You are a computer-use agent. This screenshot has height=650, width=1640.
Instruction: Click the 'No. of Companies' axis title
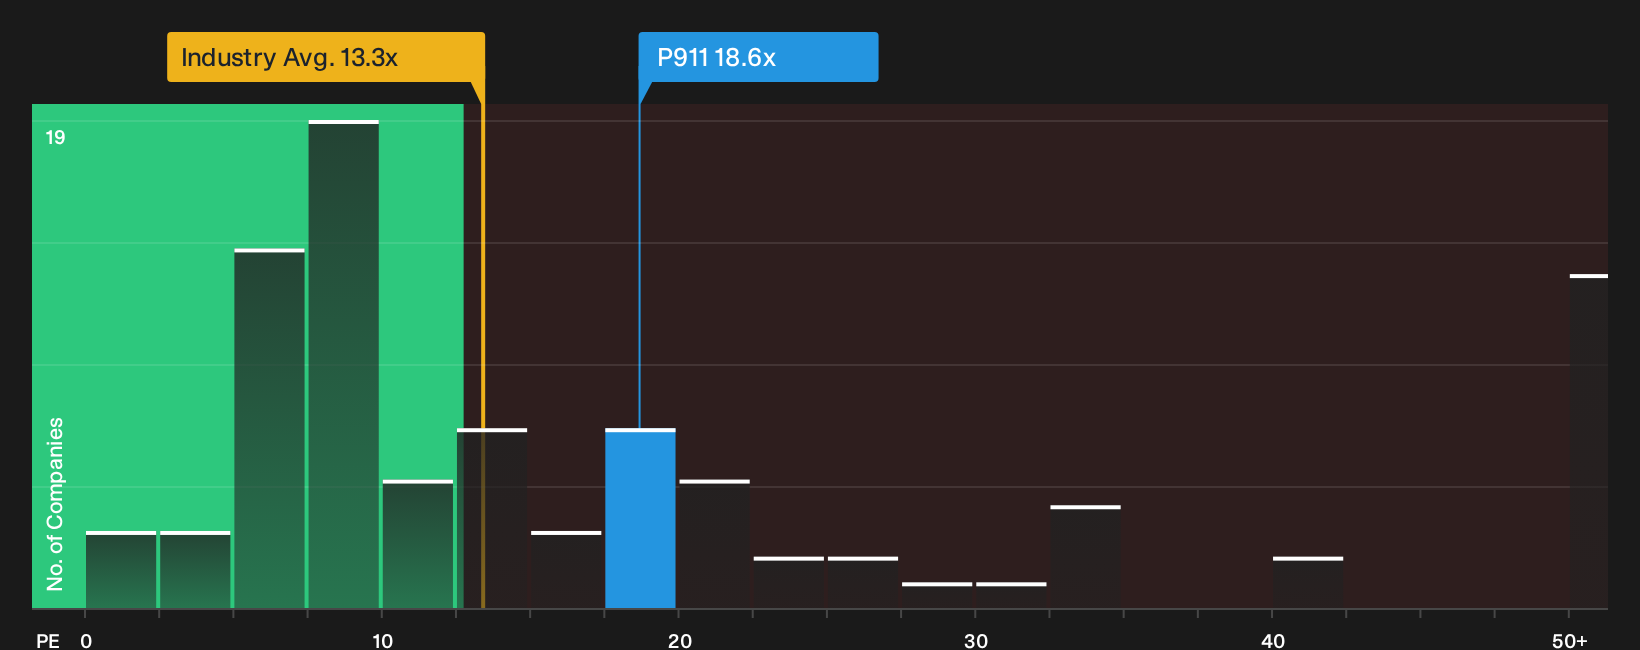(55, 504)
